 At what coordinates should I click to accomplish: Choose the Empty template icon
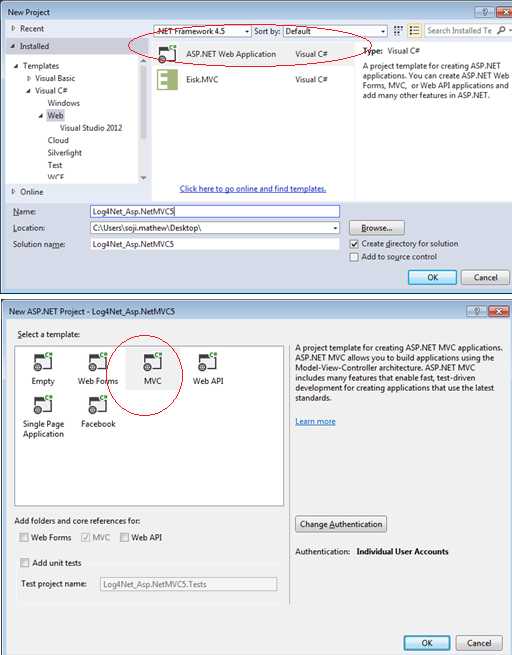[43, 362]
